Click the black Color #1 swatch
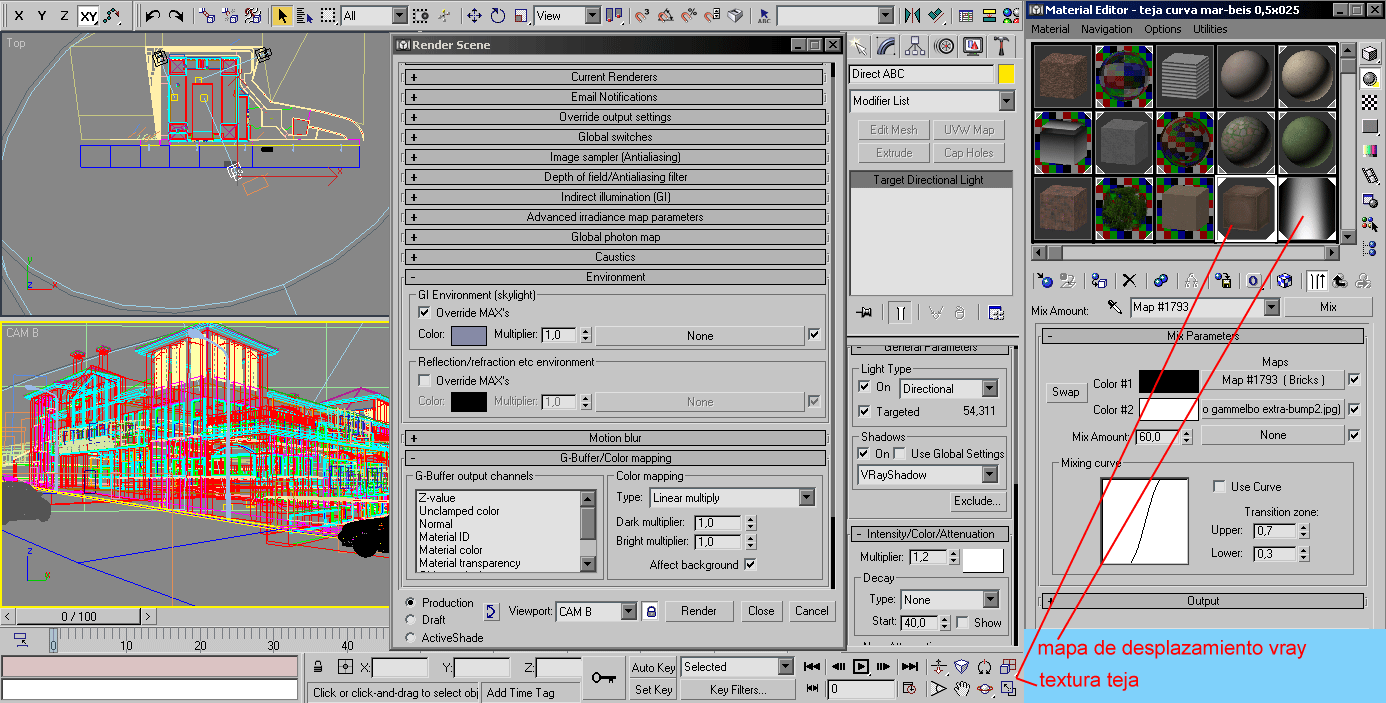This screenshot has width=1386, height=703. click(1168, 381)
